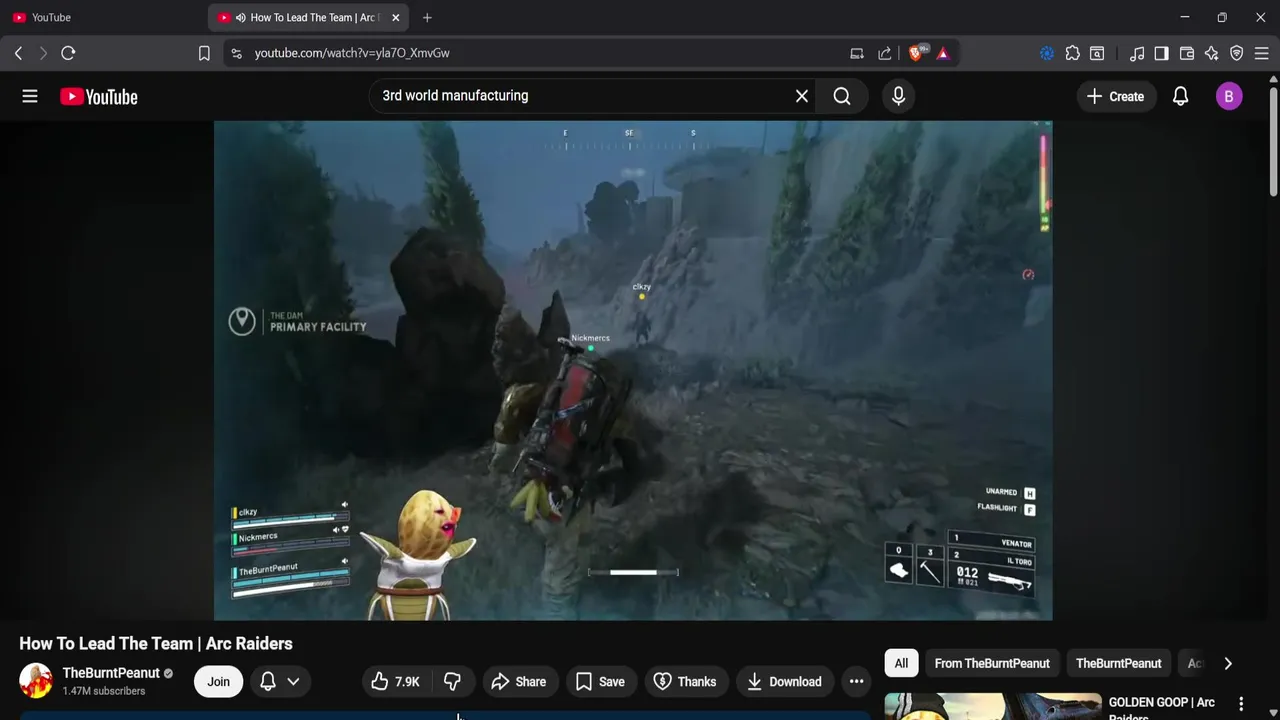The image size is (1280, 720).
Task: Install or cast screen icon
Action: click(857, 53)
